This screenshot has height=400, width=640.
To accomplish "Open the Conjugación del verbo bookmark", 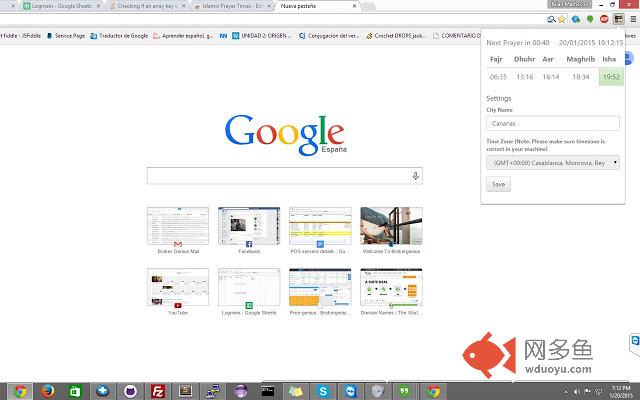I will click(329, 36).
